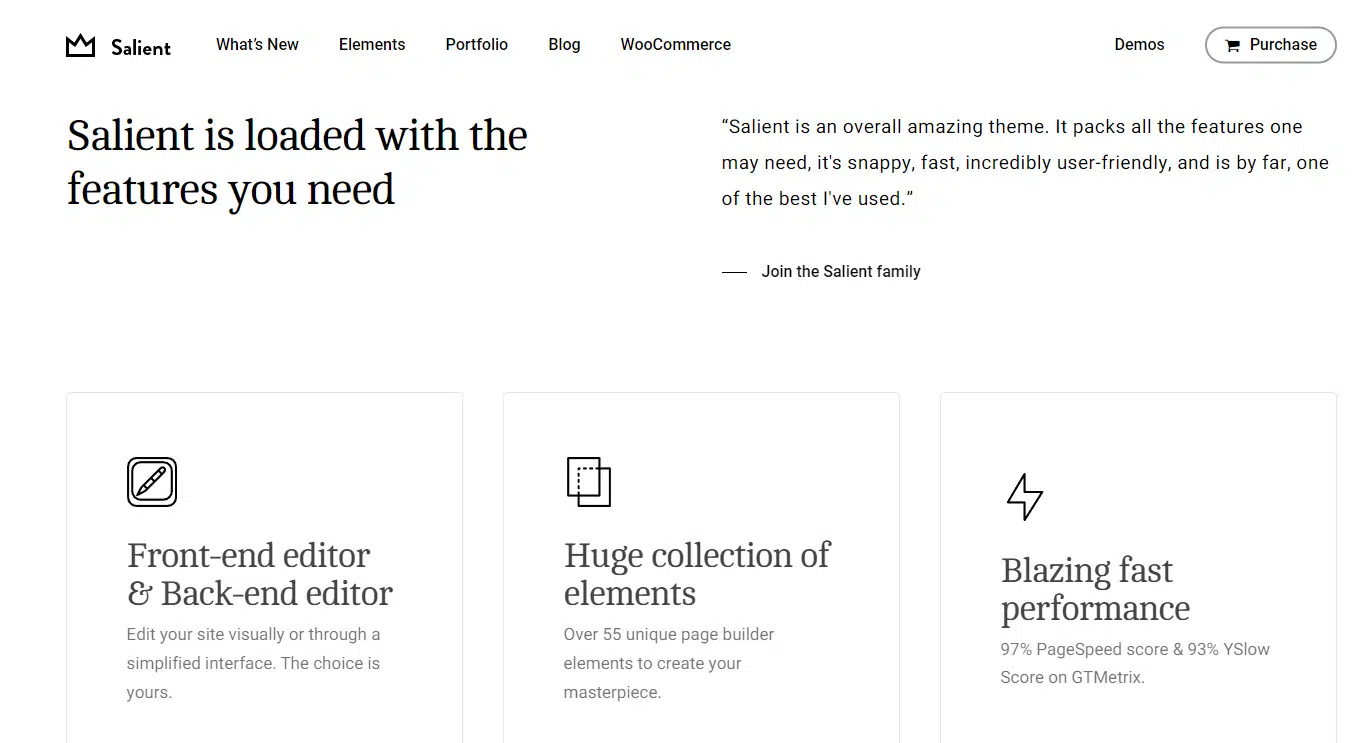Navigate to the WooCommerce page
The height and width of the screenshot is (743, 1366).
[x=675, y=45]
